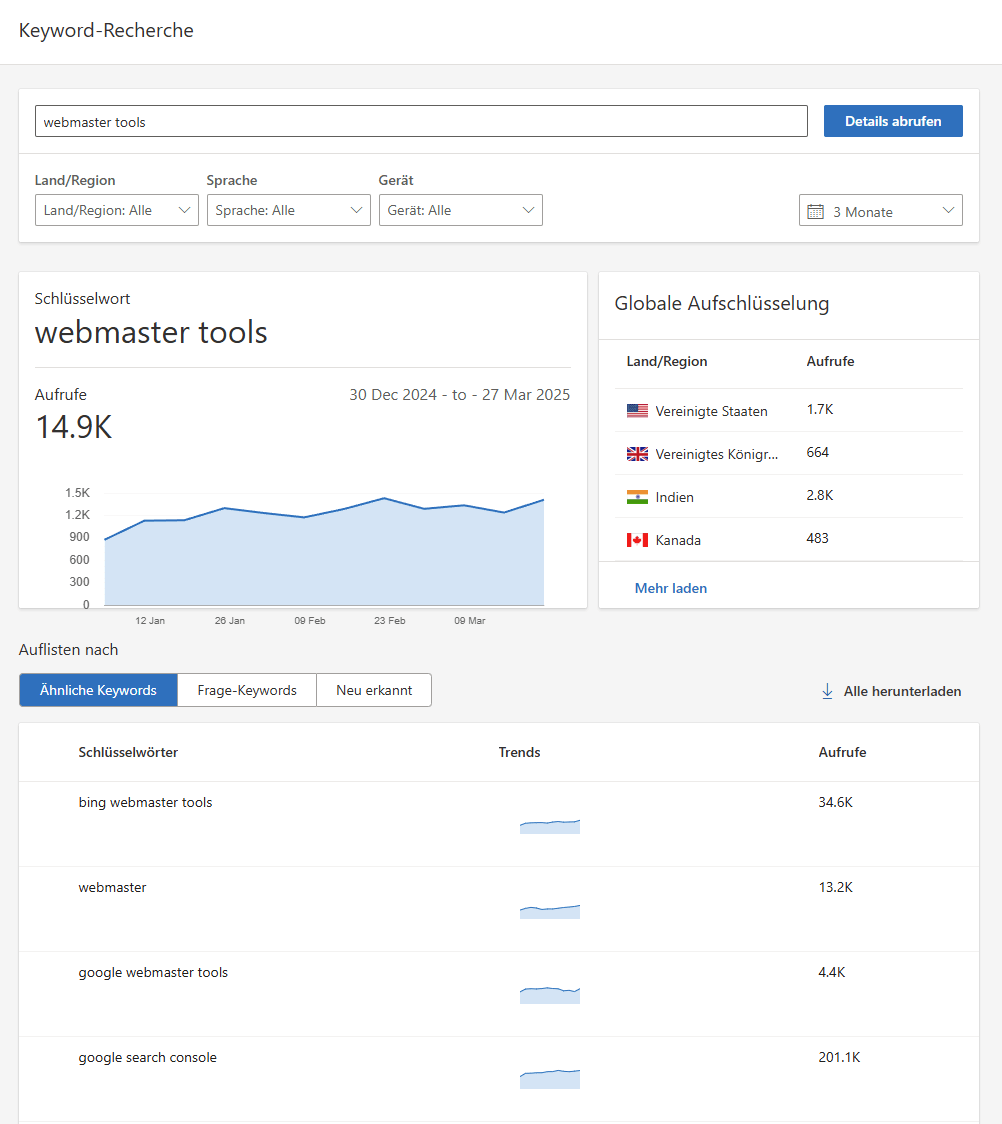This screenshot has width=1002, height=1124.
Task: Click the calendar icon beside 3 Monate
Action: pos(815,211)
